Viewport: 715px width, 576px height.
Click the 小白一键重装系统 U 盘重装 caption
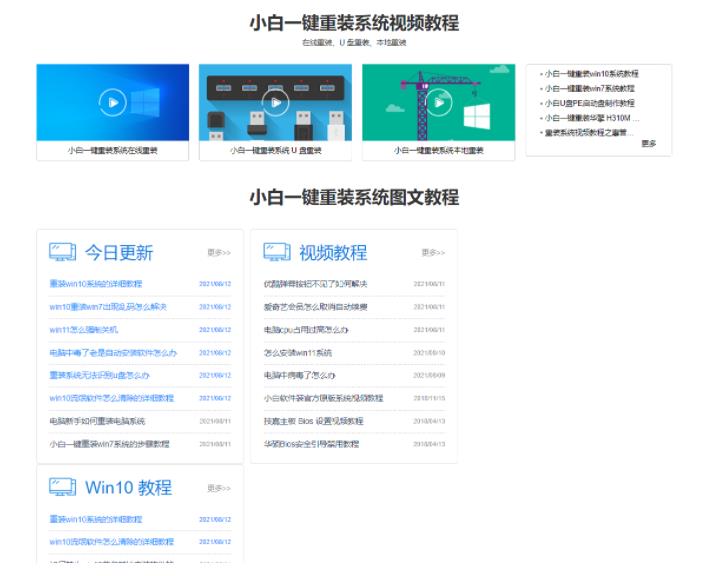pyautogui.click(x=275, y=151)
